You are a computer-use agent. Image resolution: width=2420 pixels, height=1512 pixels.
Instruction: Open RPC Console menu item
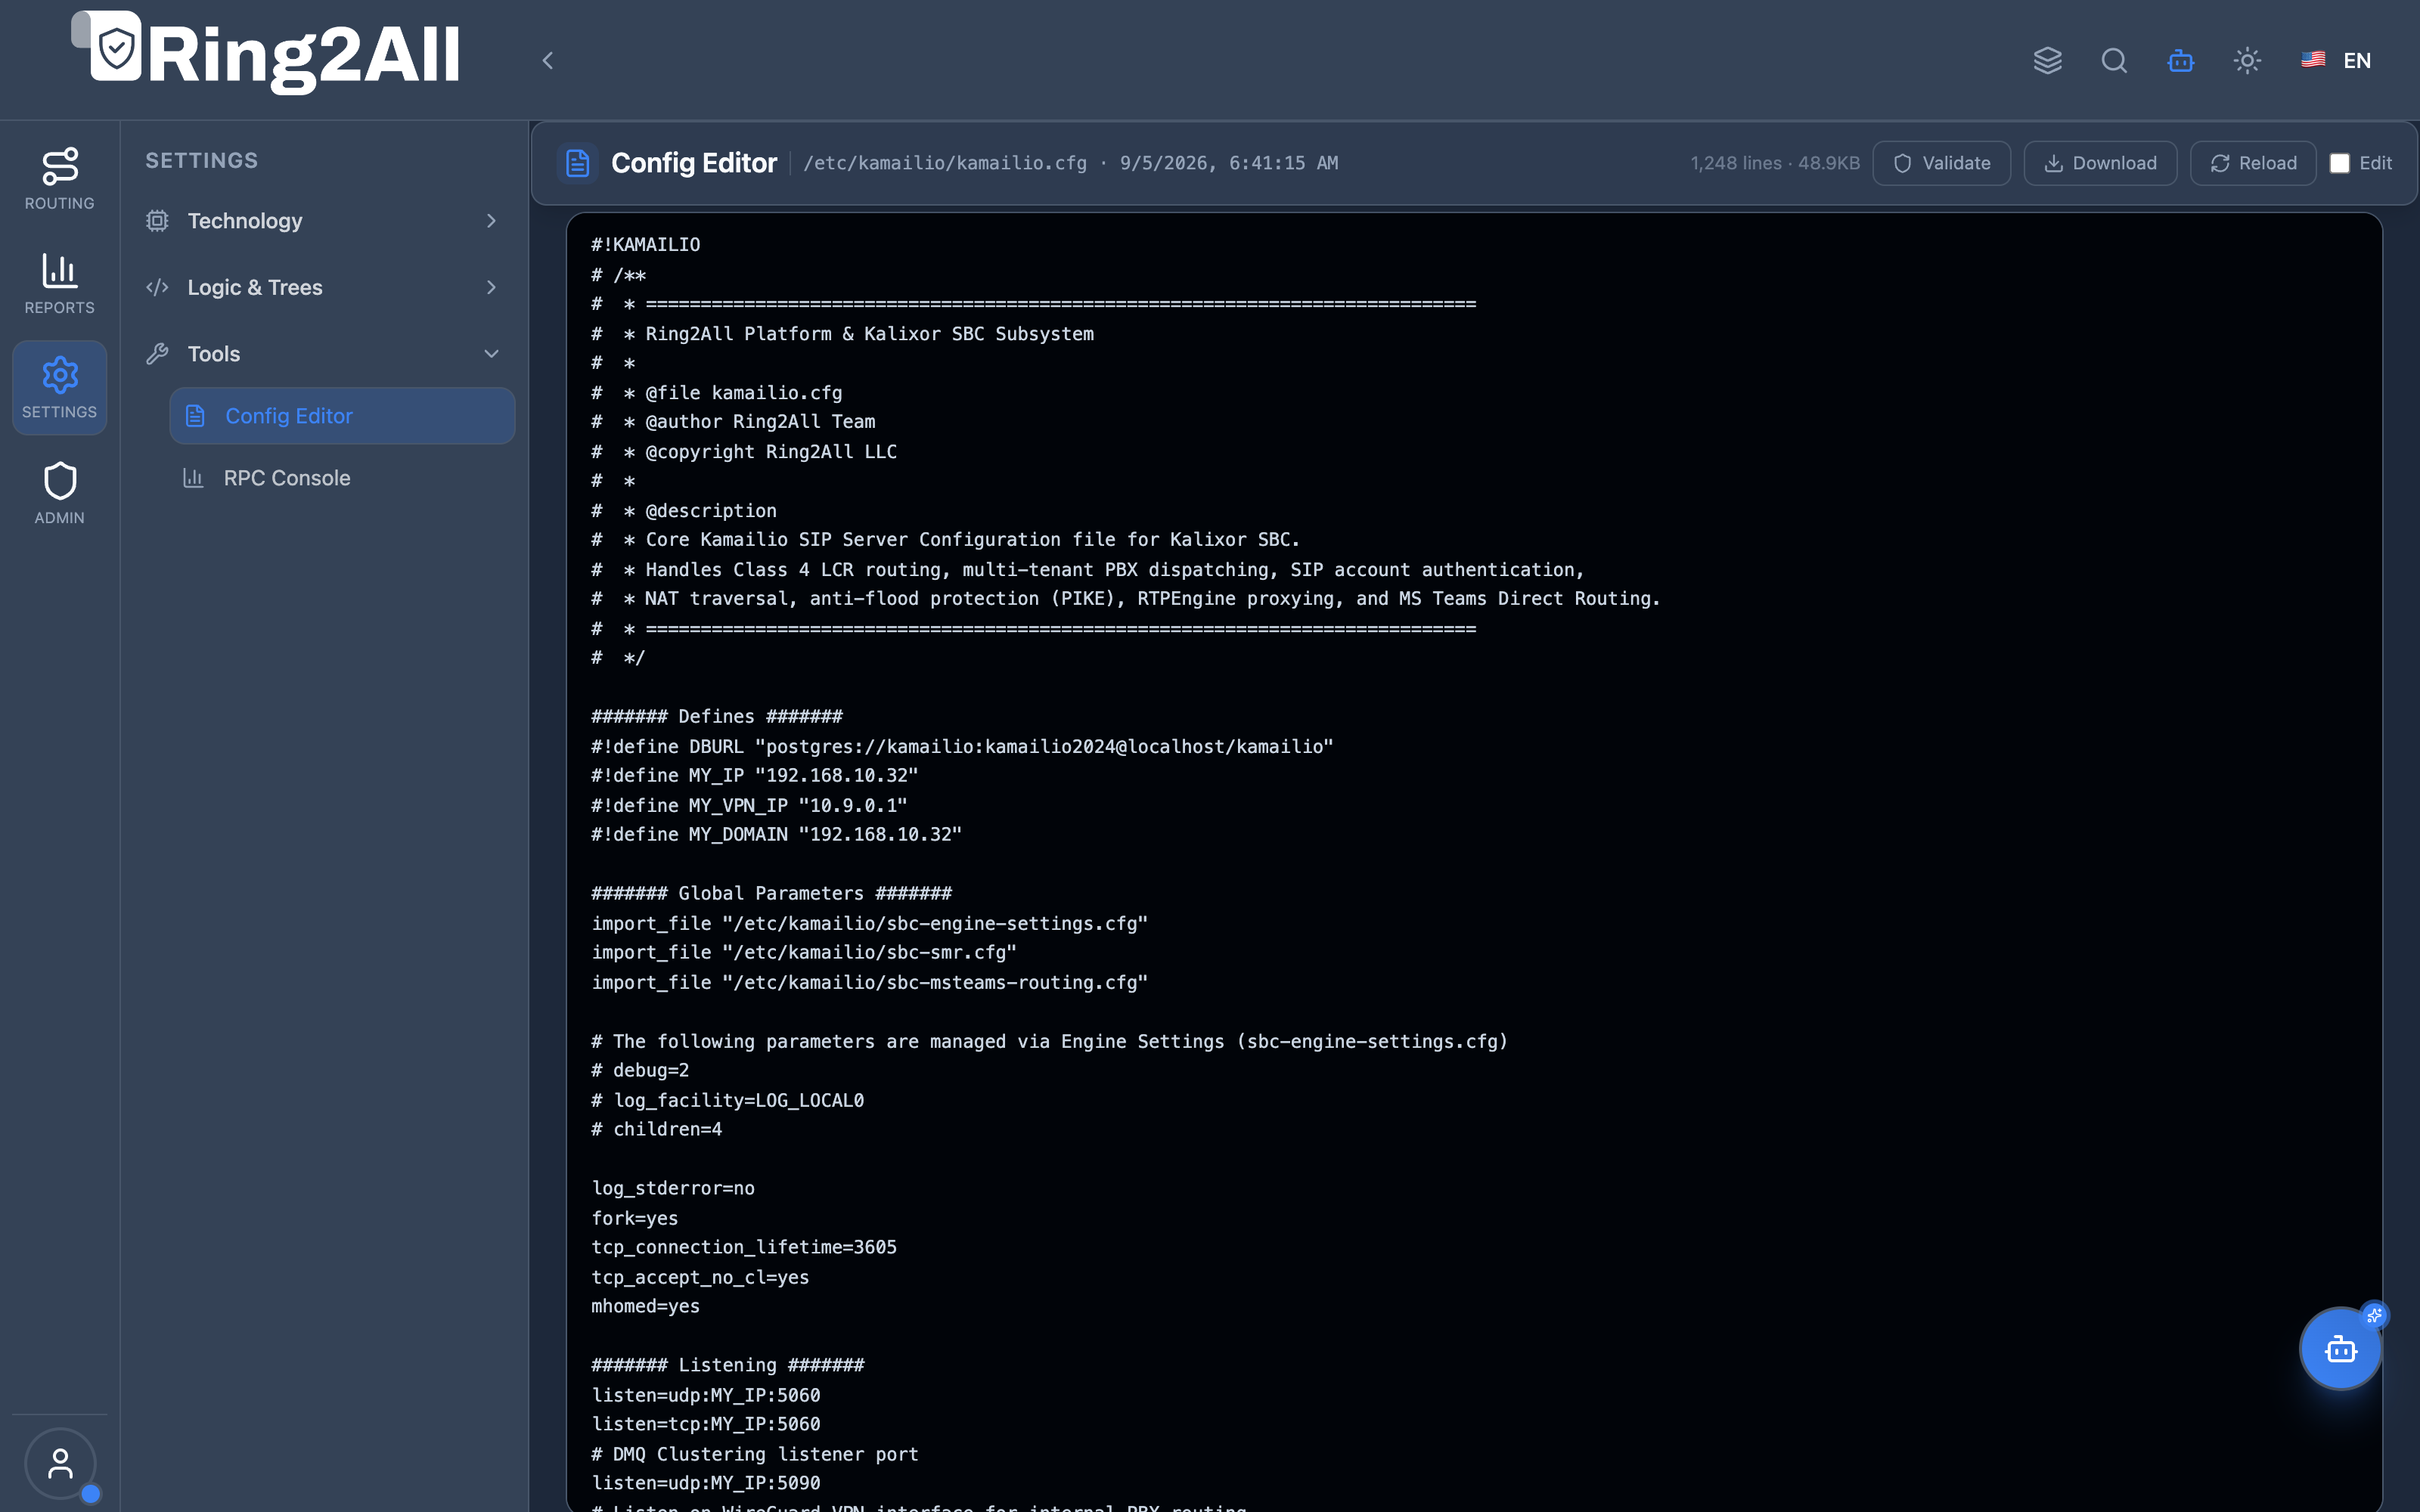coord(342,478)
